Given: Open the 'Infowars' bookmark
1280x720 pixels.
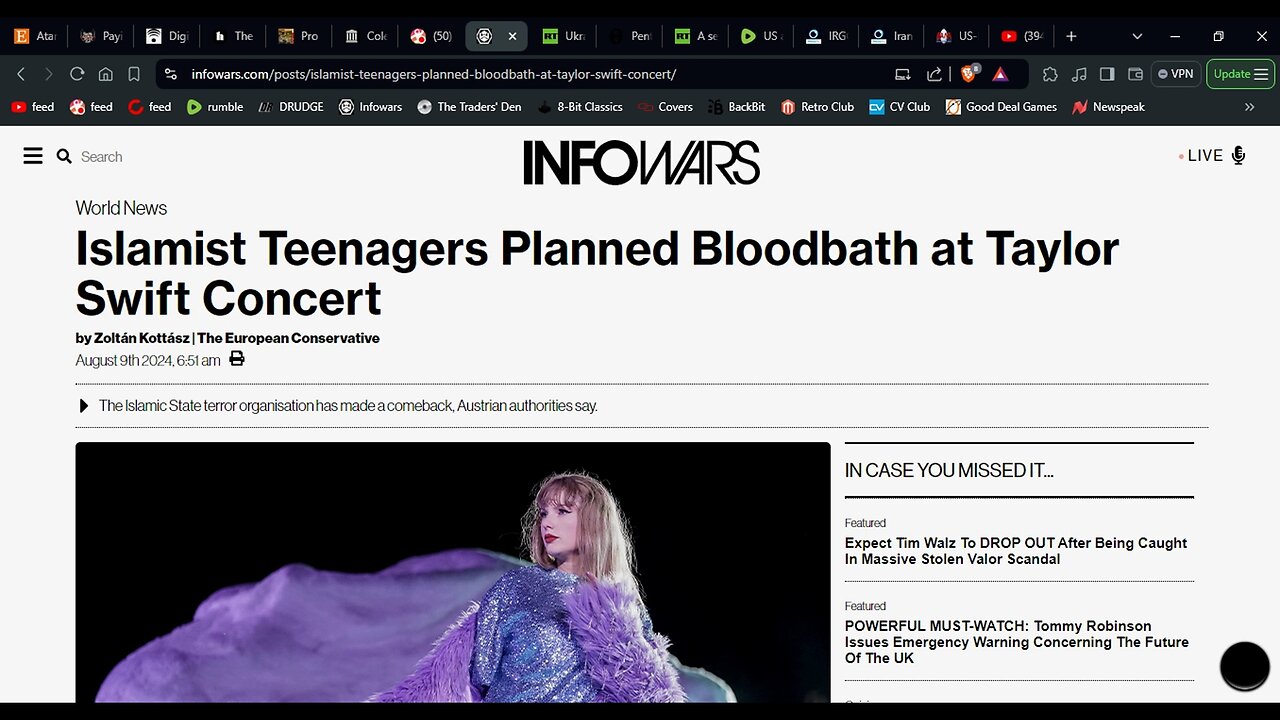Looking at the screenshot, I should [x=371, y=107].
